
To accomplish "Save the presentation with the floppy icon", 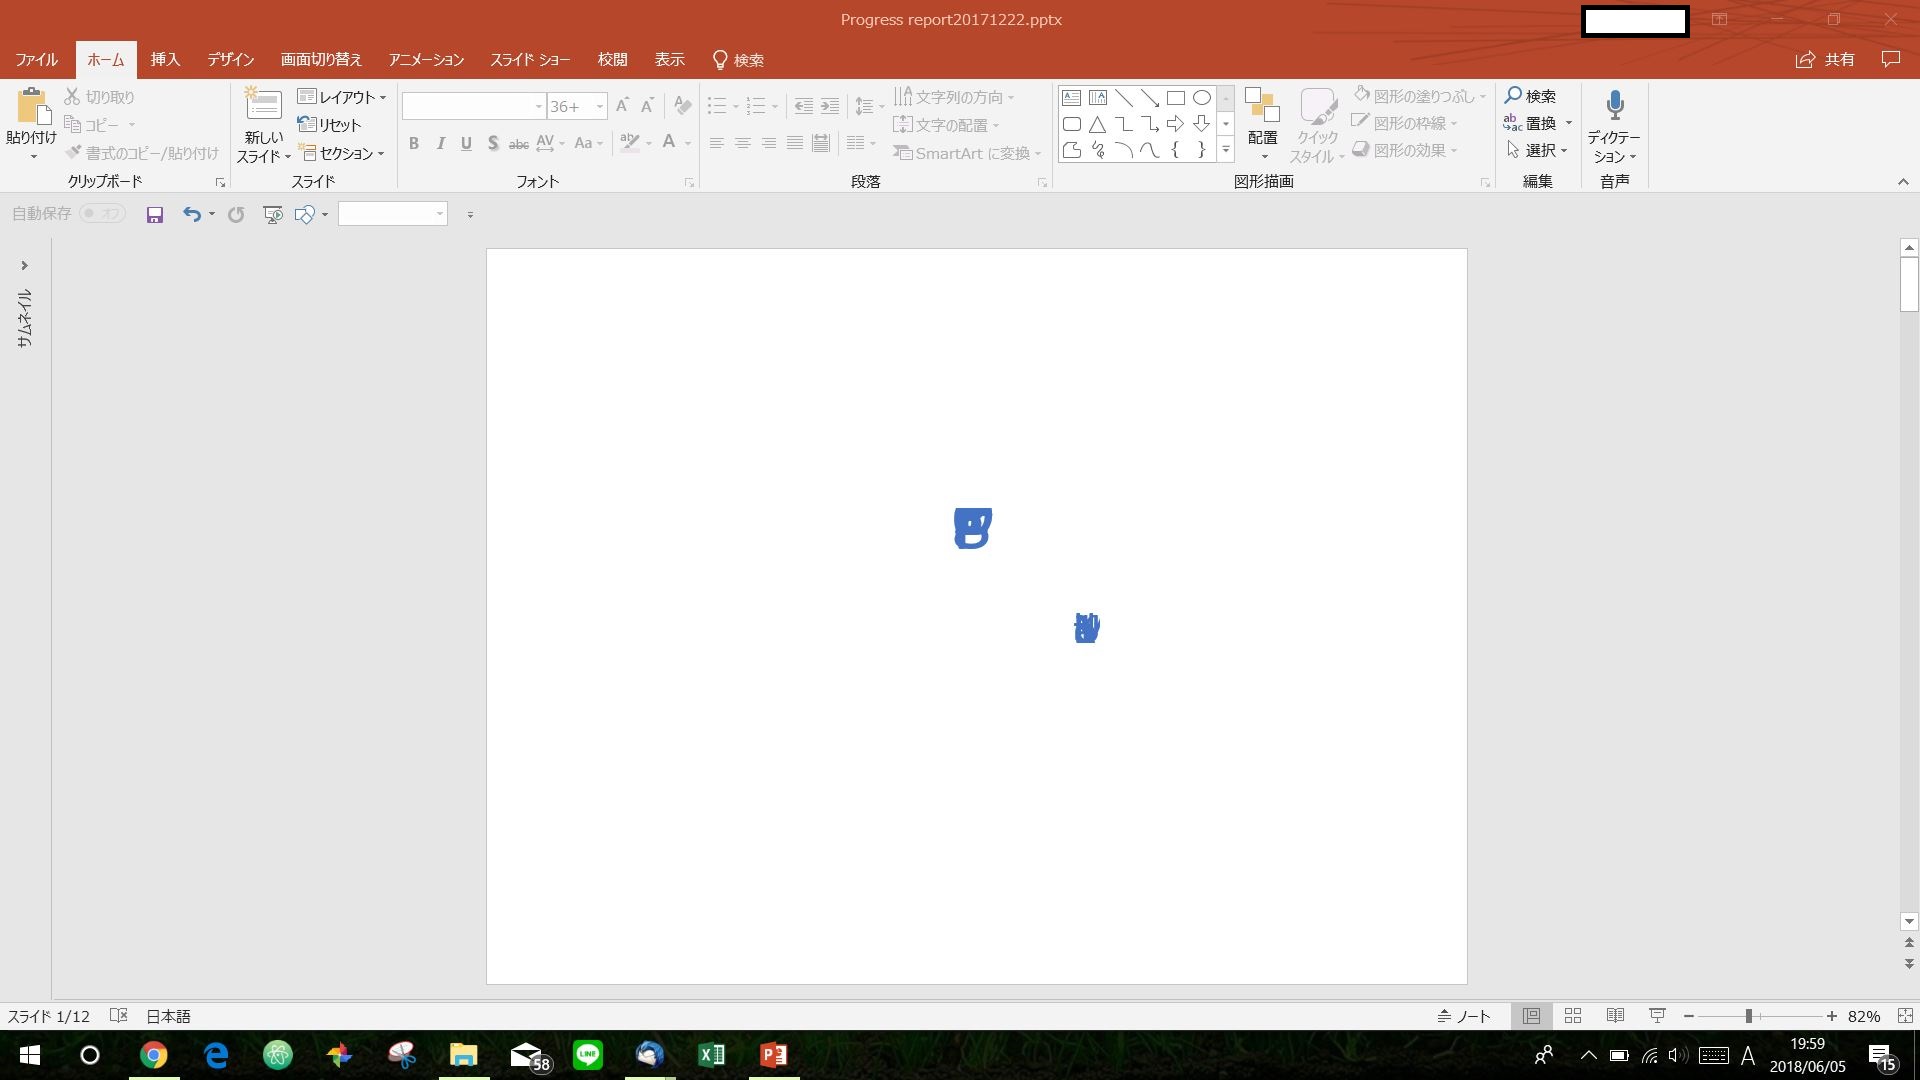I will click(x=155, y=214).
